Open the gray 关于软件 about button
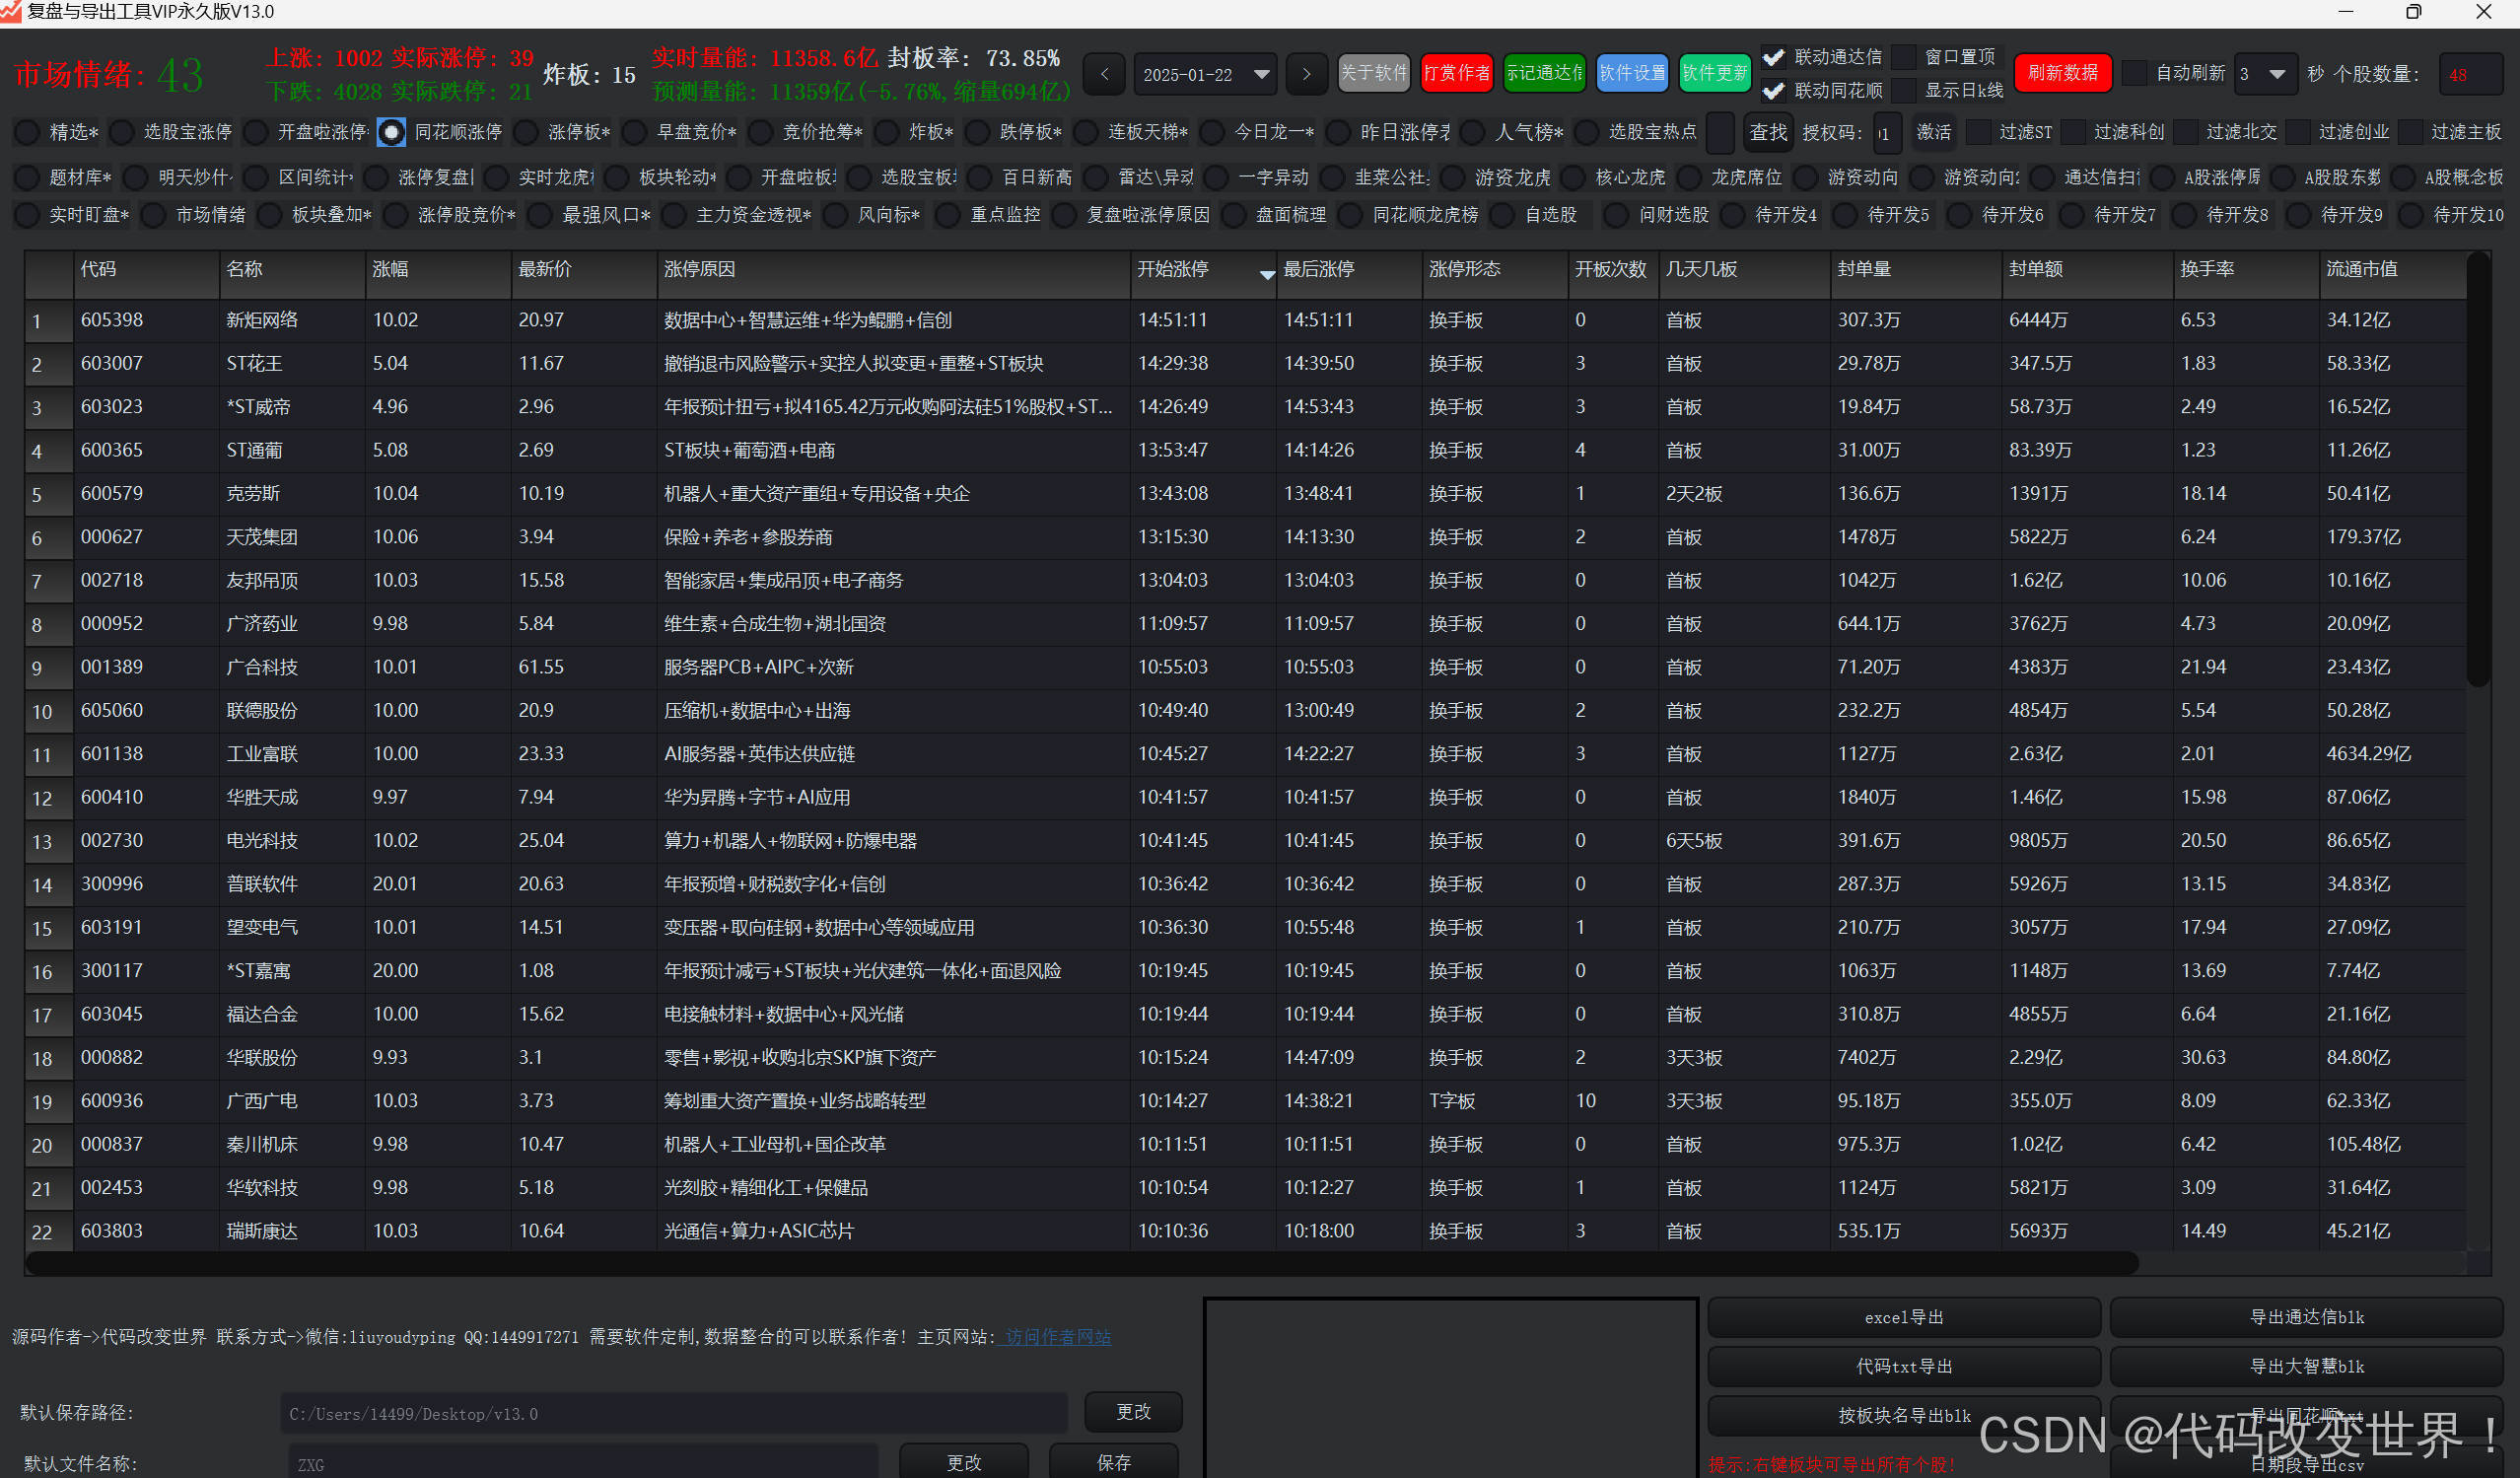This screenshot has height=1478, width=2520. [1372, 73]
